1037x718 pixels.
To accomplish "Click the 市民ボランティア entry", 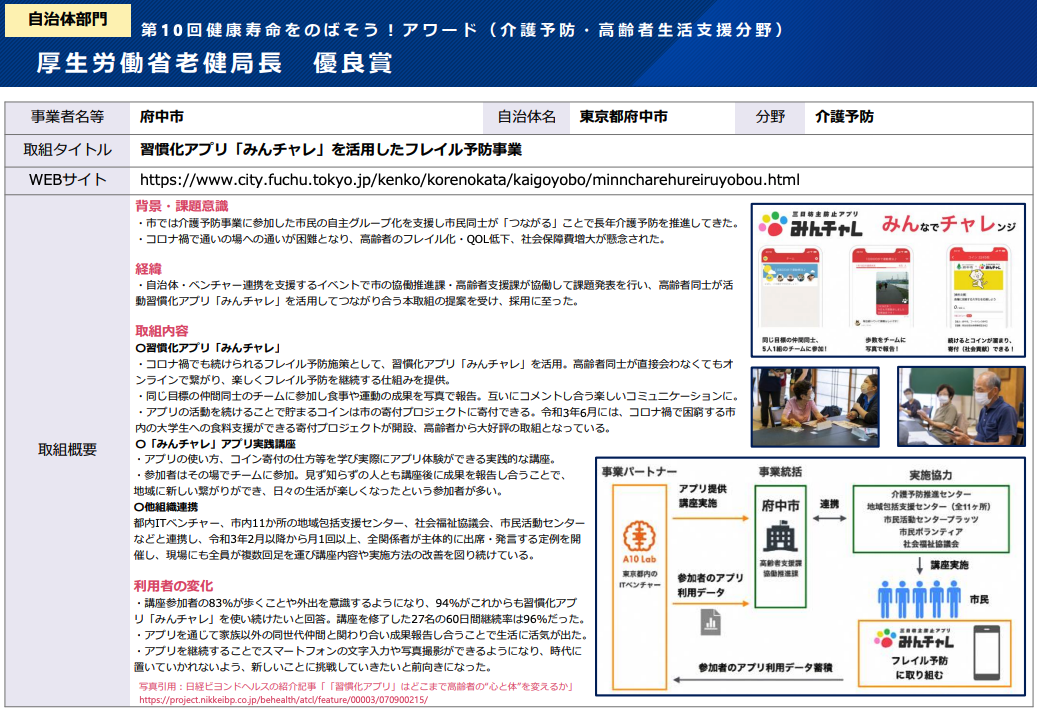I will click(931, 532).
